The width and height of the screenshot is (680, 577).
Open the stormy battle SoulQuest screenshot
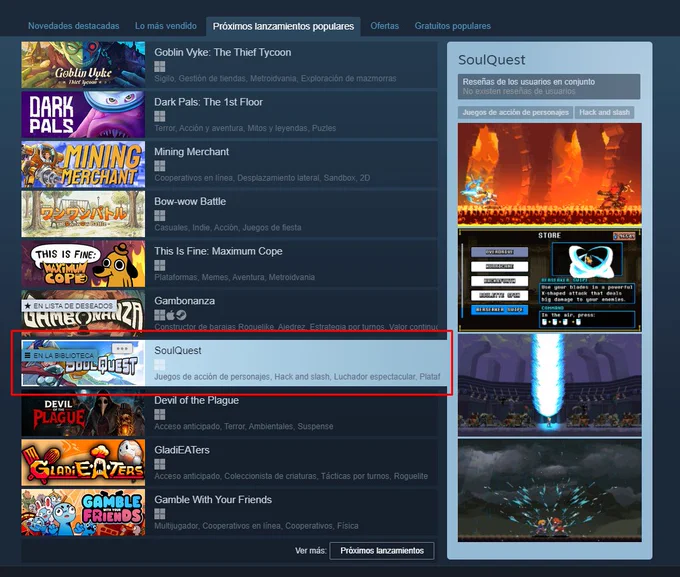click(549, 490)
